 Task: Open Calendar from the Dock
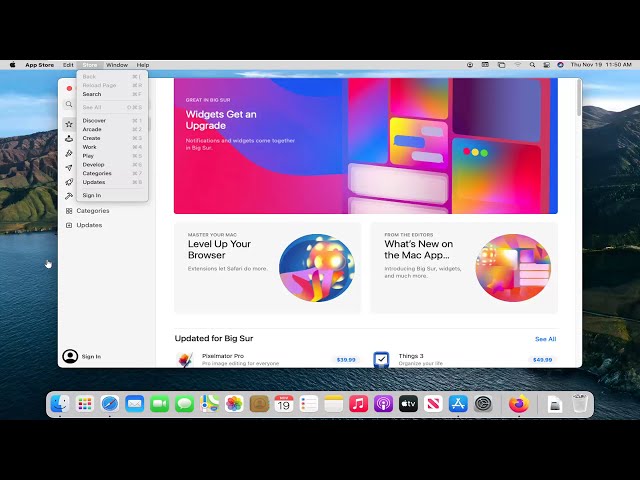pyautogui.click(x=284, y=404)
